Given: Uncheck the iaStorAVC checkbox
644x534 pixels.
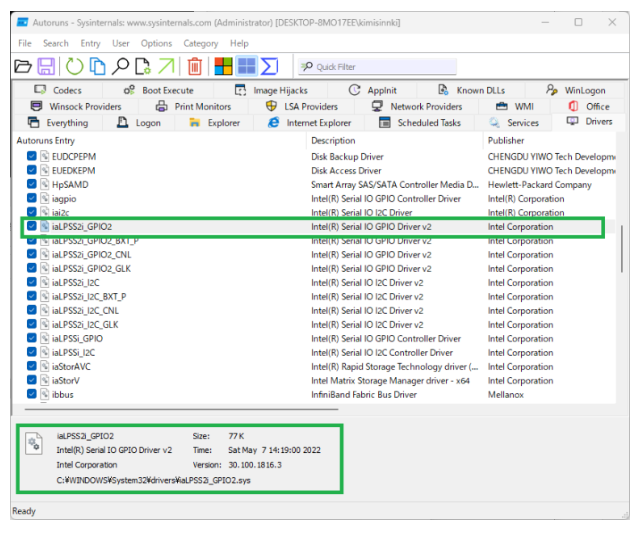Looking at the screenshot, I should tap(32, 366).
